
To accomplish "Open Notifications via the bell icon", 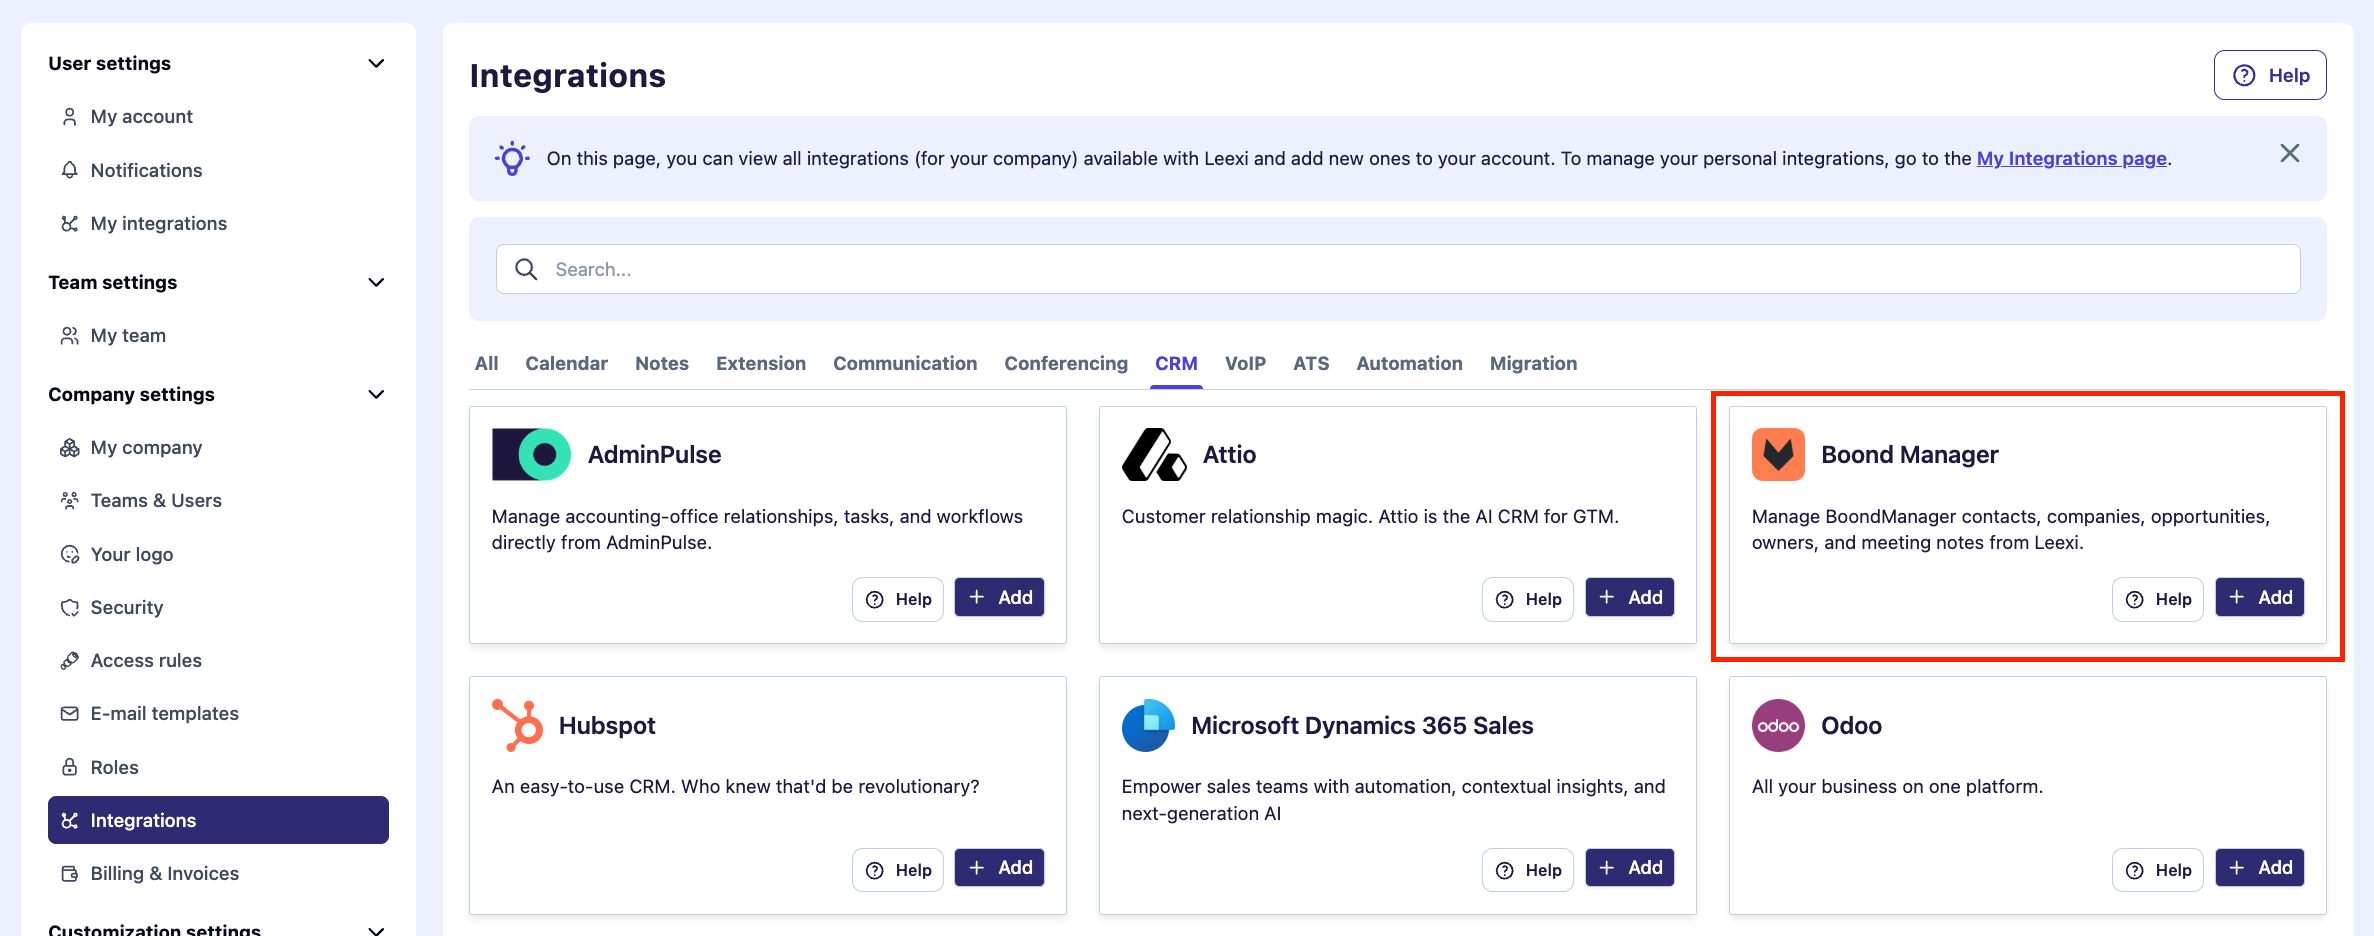I will pos(69,170).
